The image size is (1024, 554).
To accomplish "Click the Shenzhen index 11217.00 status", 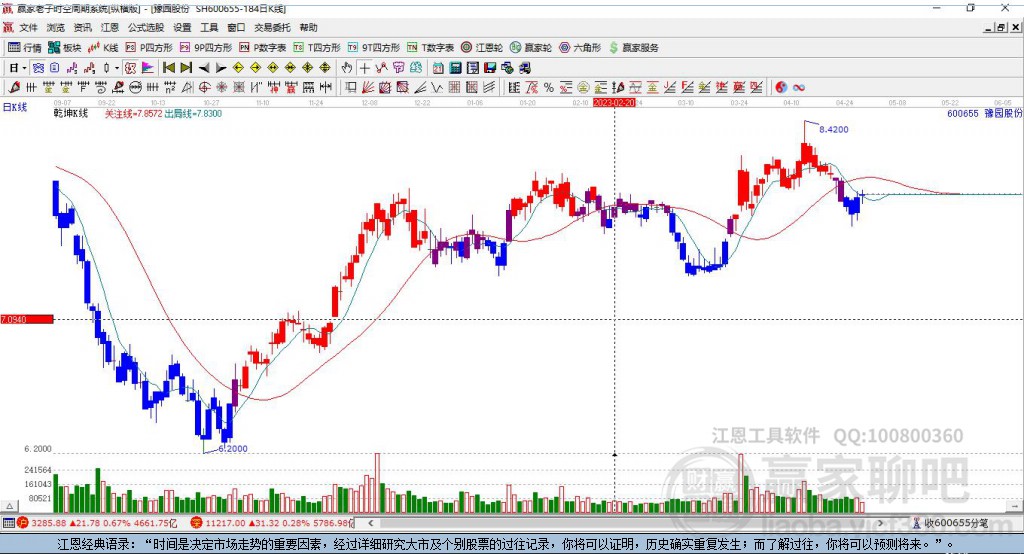I will click(x=272, y=523).
